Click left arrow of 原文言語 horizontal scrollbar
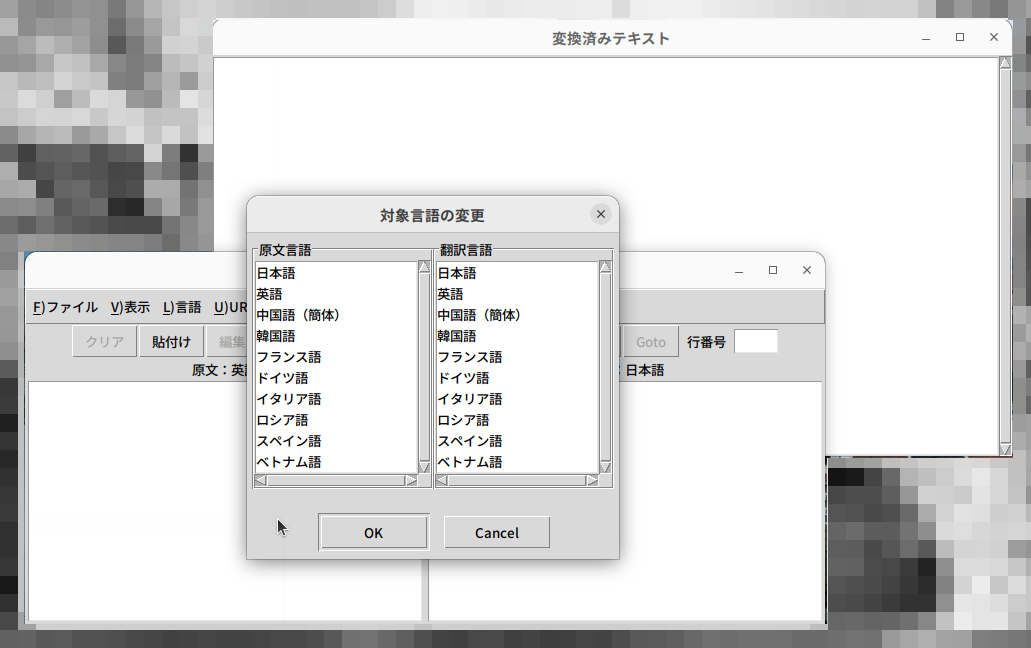 click(x=260, y=481)
